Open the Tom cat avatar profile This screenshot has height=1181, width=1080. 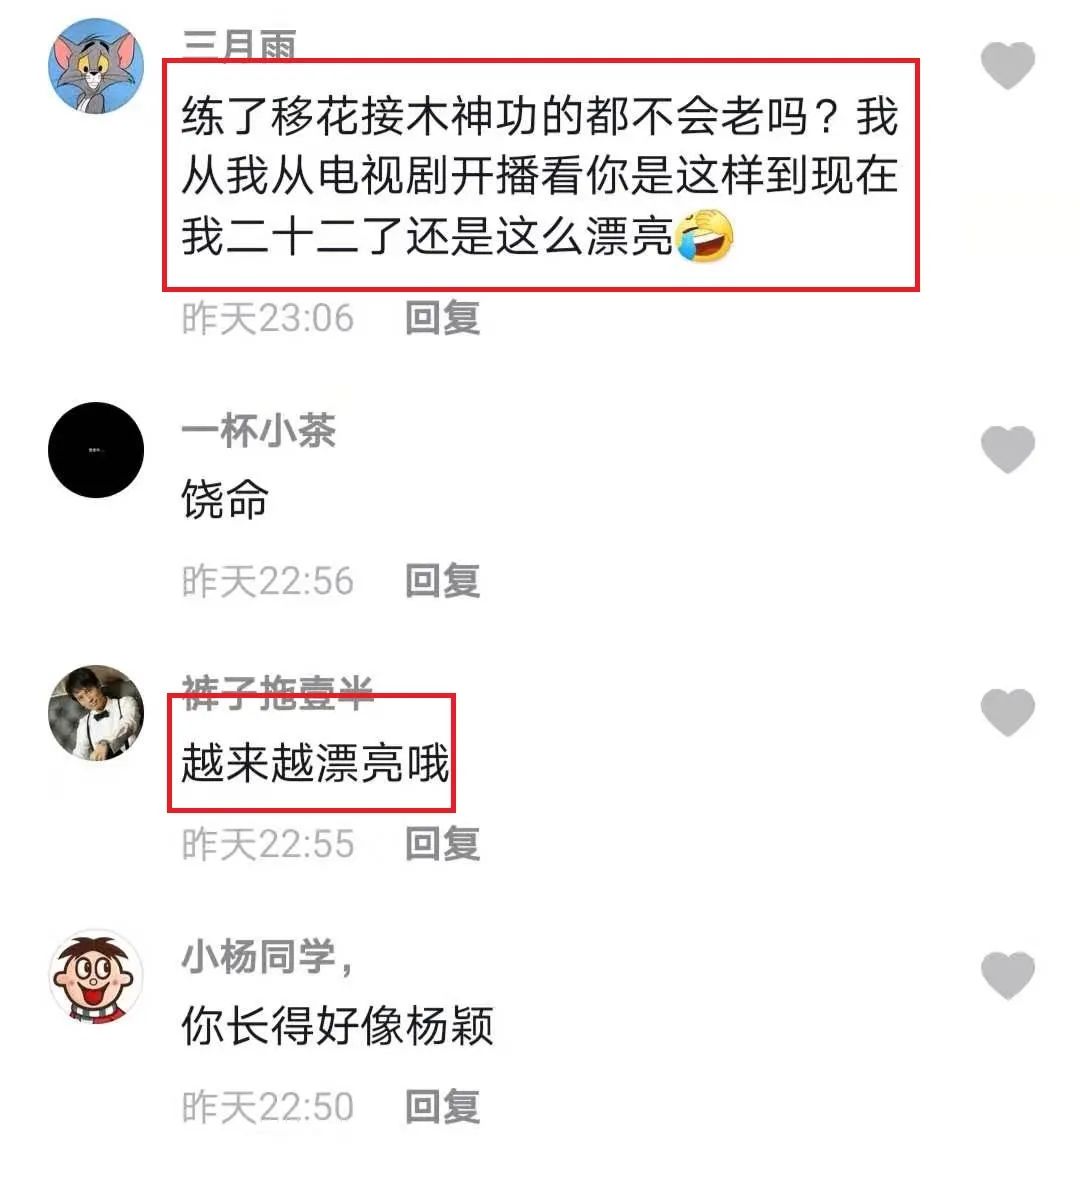click(96, 66)
